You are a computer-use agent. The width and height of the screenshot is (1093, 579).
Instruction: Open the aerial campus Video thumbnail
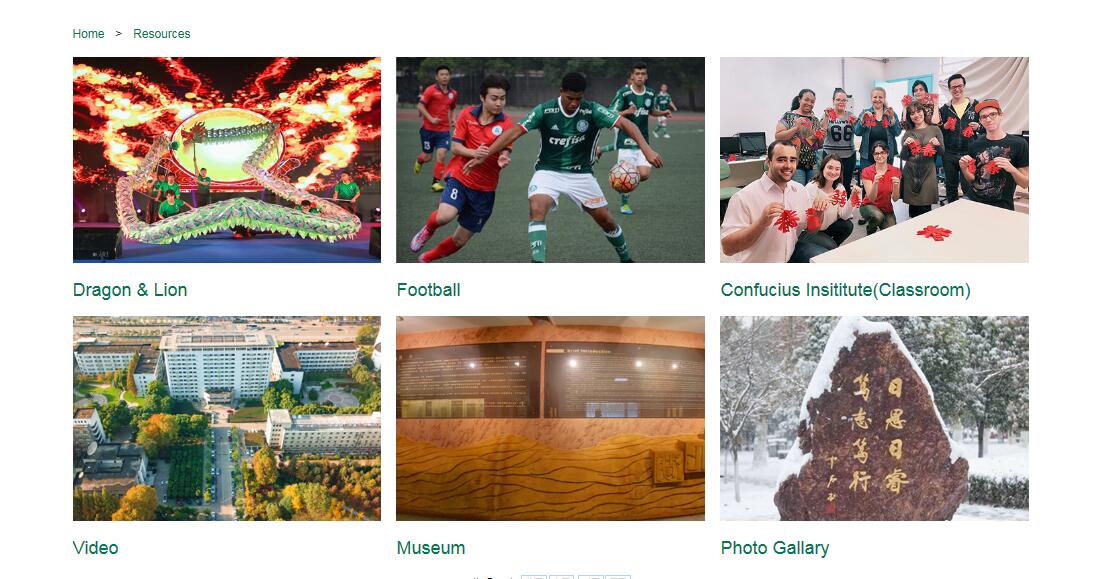tap(227, 418)
